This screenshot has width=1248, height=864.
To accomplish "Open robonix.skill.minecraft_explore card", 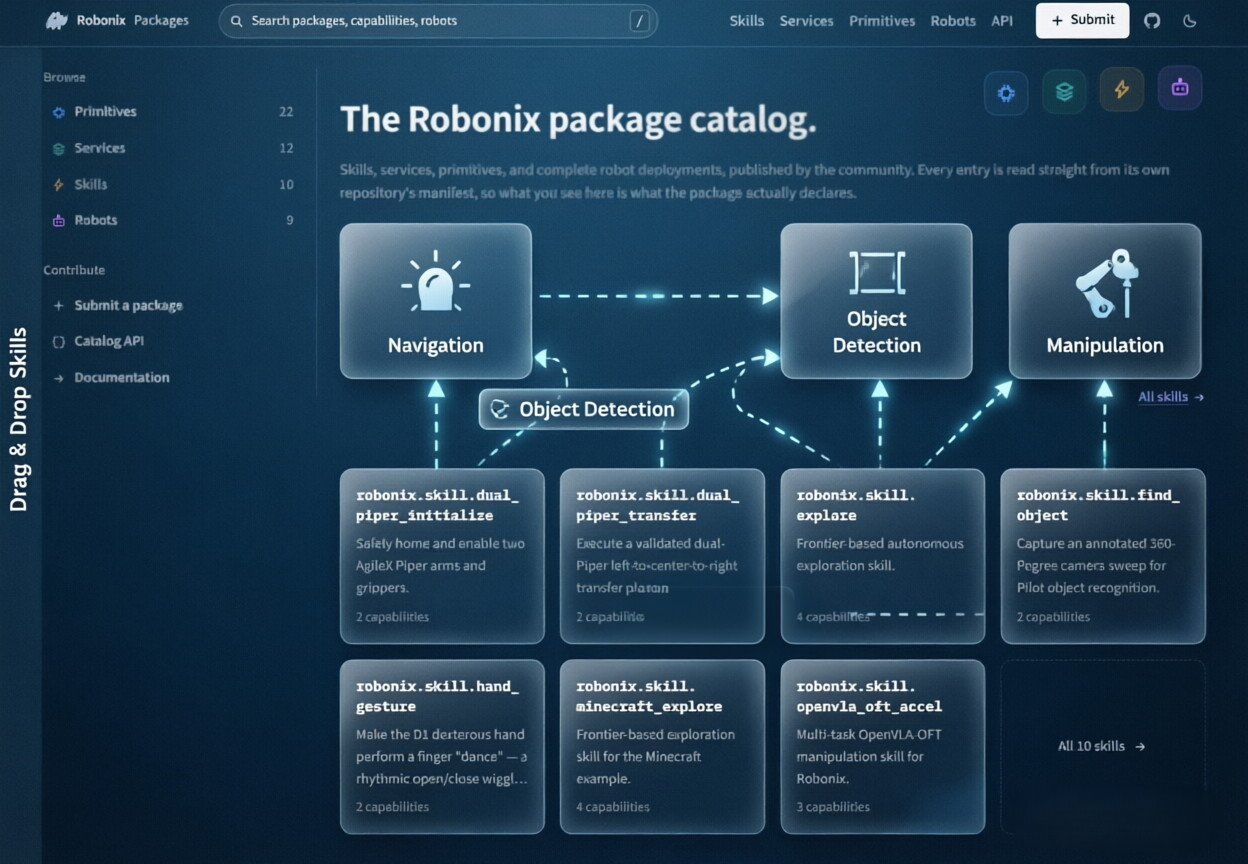I will (x=662, y=747).
